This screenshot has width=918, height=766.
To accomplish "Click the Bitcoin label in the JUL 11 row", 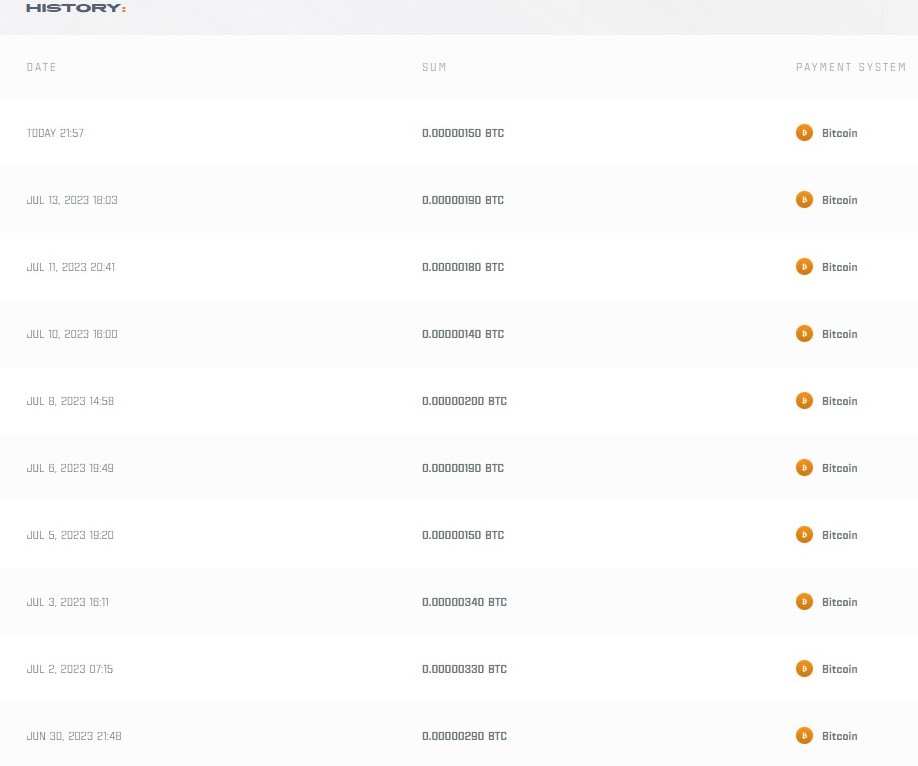I will [x=840, y=267].
